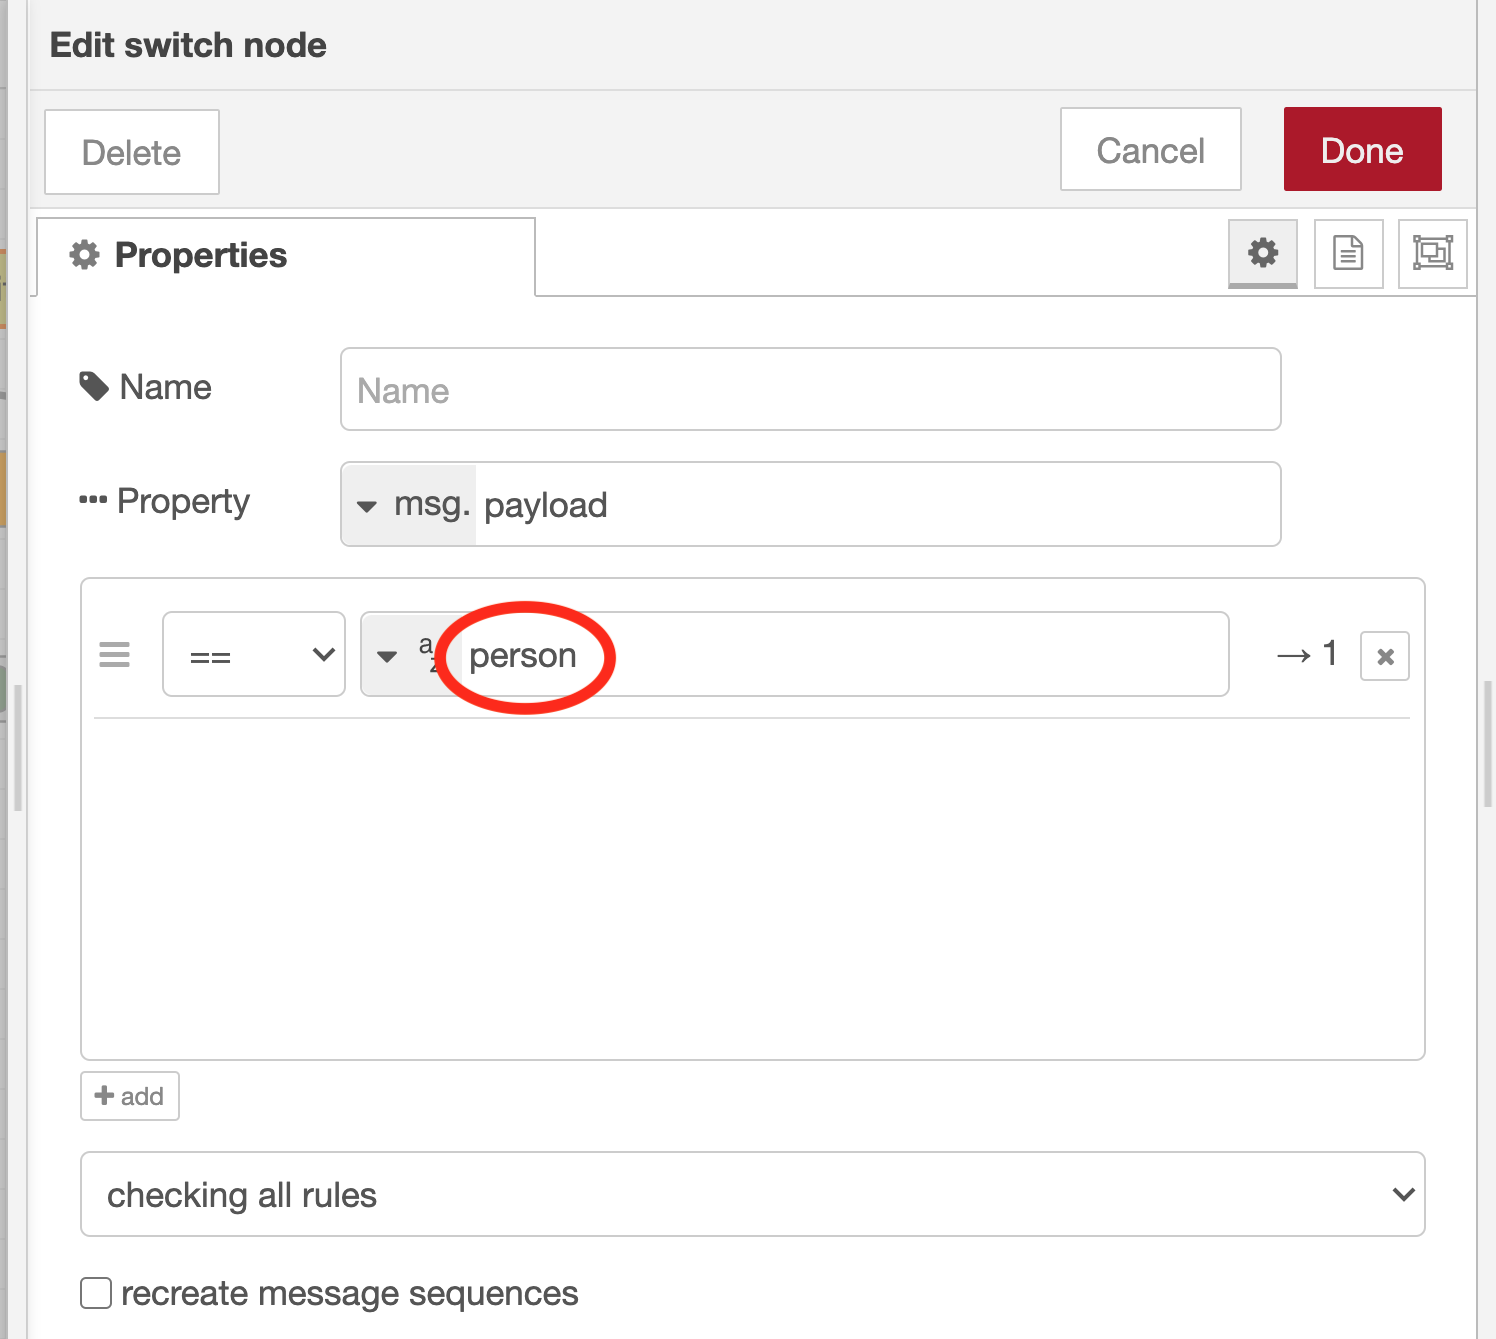Grab the rule reorder handle icon
Screen dimensions: 1496x1339
click(115, 655)
